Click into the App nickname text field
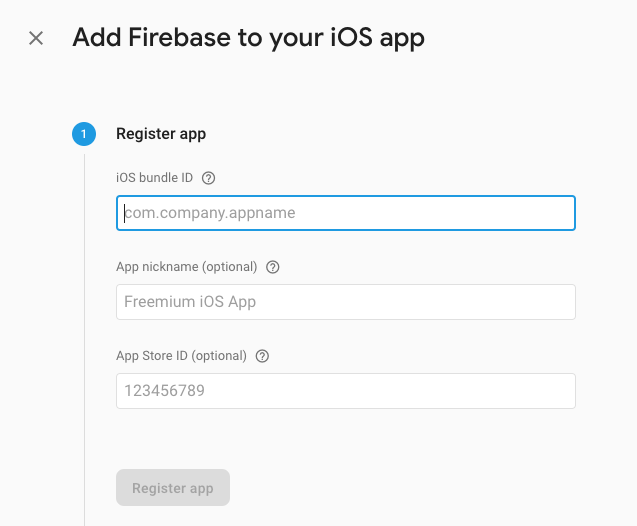This screenshot has width=637, height=526. [x=345, y=302]
